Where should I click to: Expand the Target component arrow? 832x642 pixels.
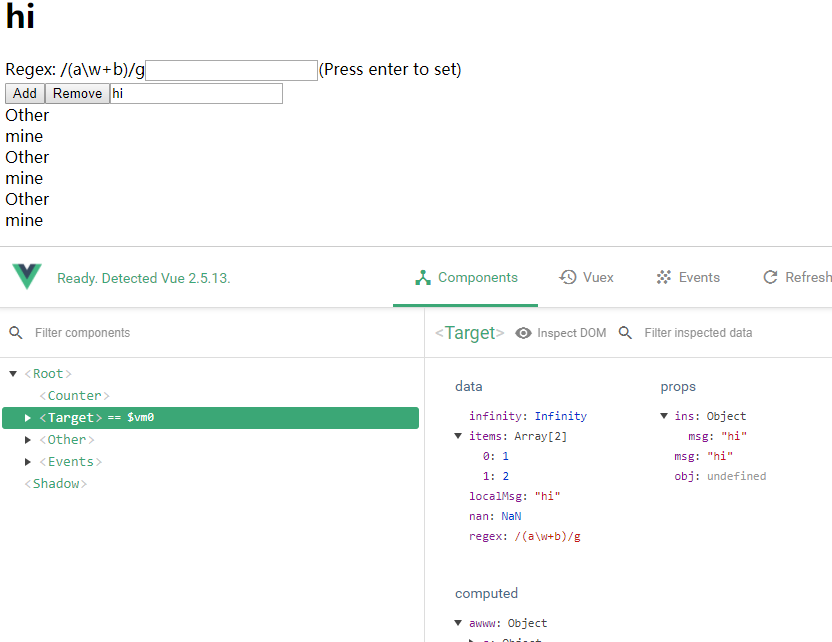click(x=28, y=418)
